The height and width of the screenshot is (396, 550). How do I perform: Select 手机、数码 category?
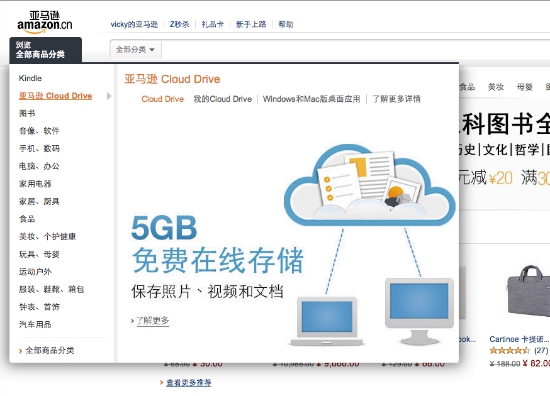pos(39,148)
